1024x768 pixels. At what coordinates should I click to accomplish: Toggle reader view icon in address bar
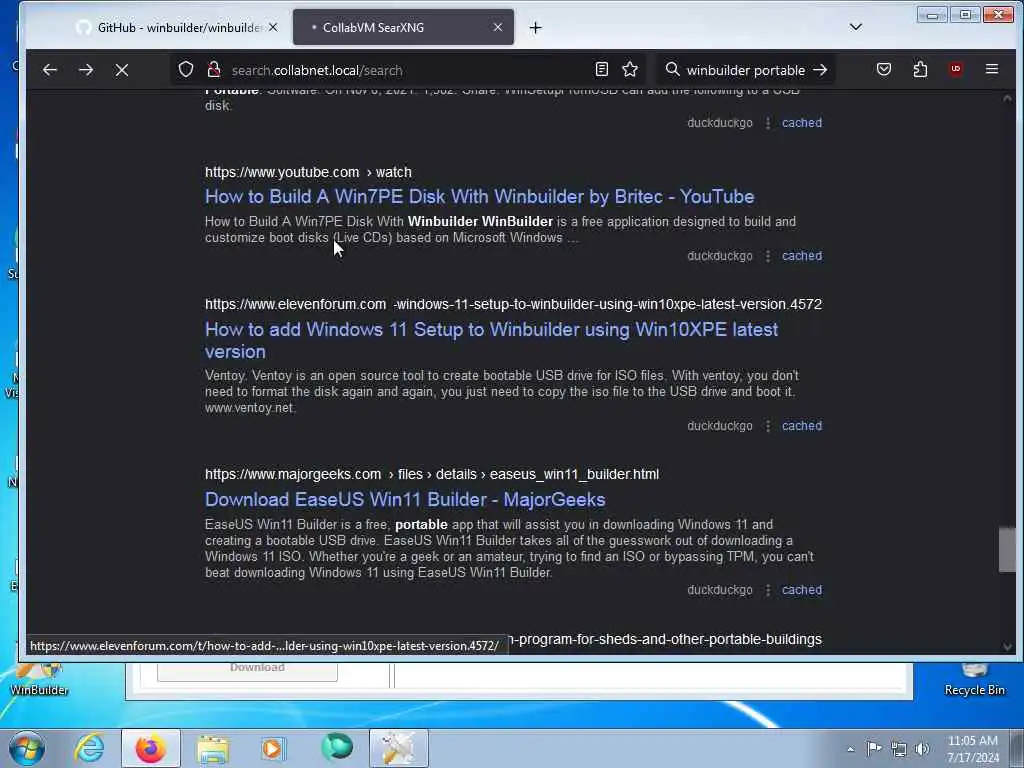click(601, 69)
